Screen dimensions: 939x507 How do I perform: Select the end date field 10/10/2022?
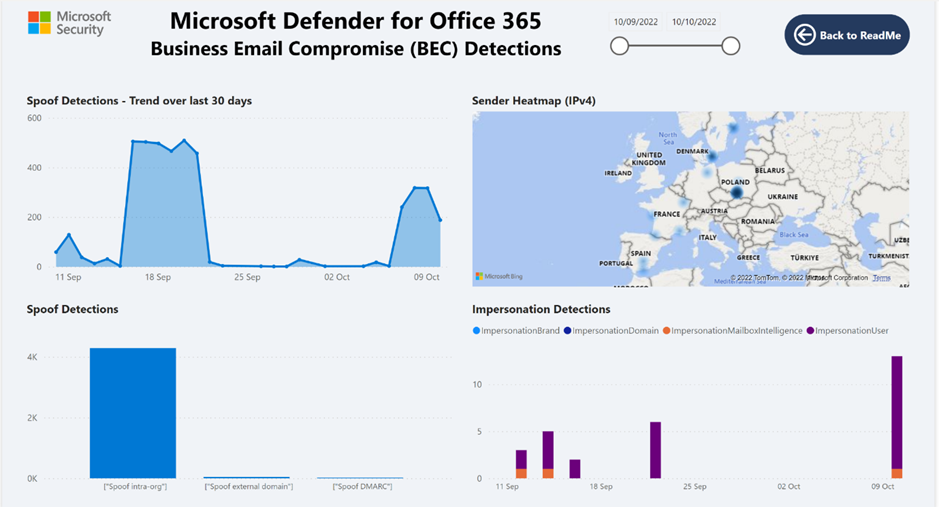[x=693, y=22]
